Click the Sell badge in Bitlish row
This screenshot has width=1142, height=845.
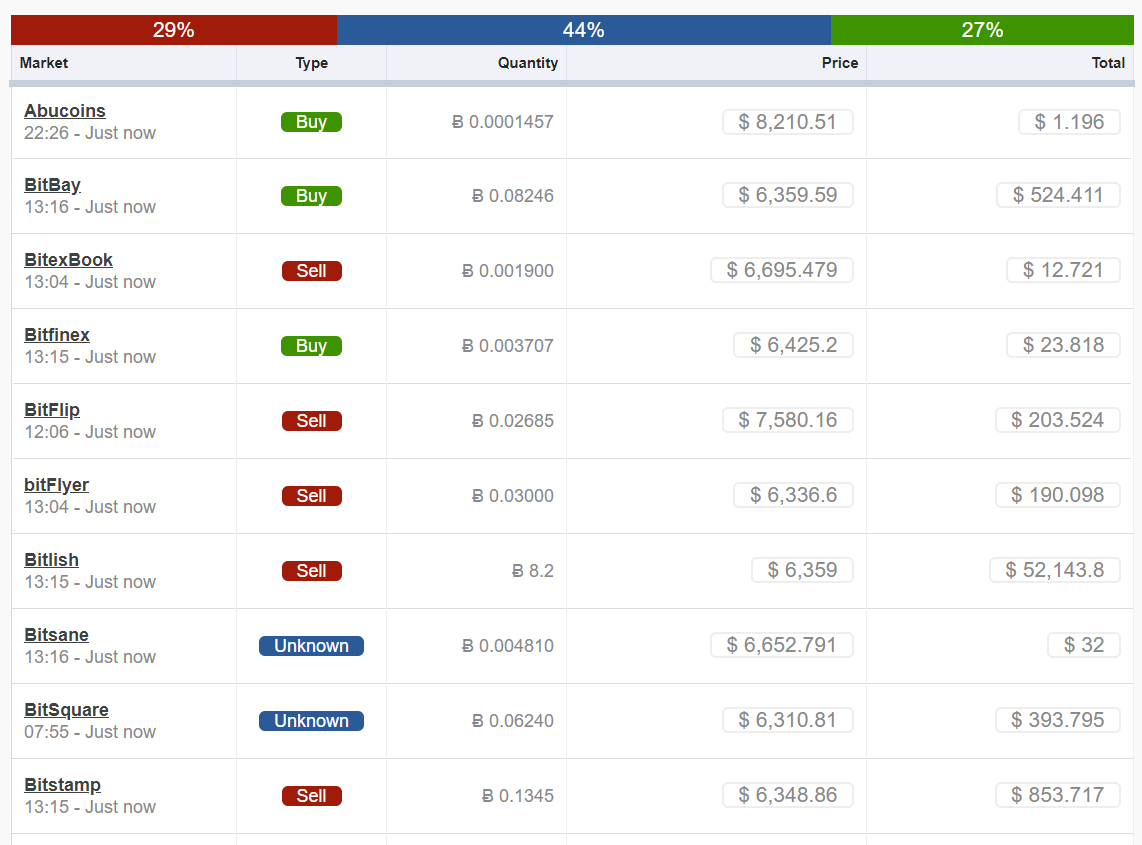coord(312,571)
